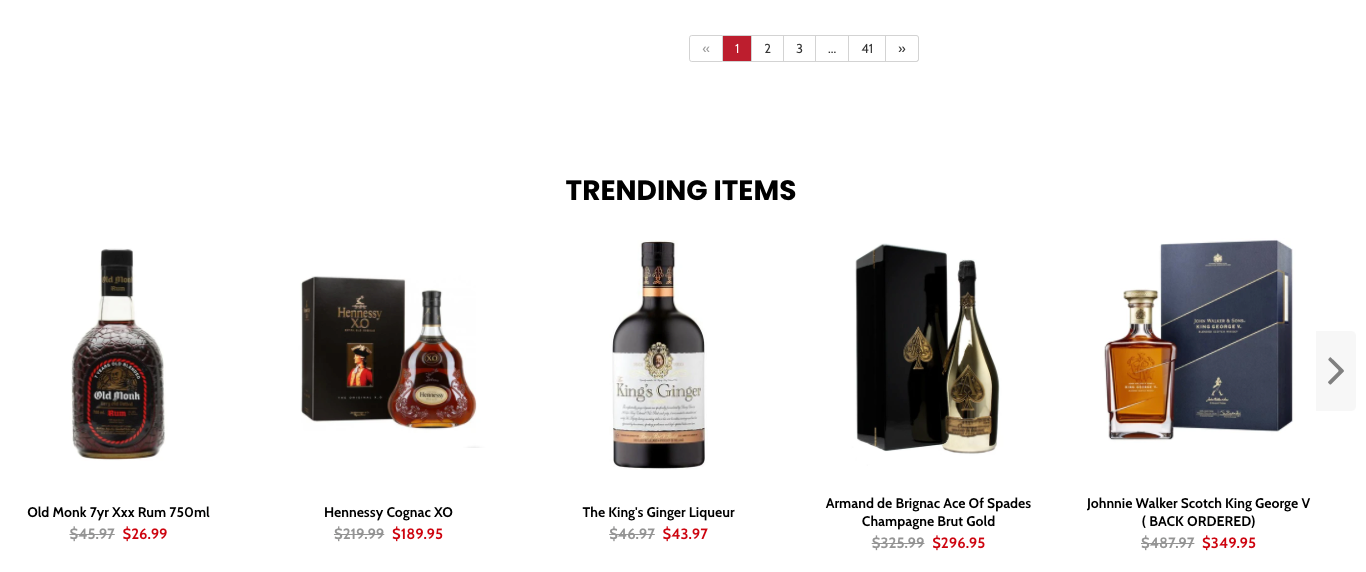1366x572 pixels.
Task: Click the carousel next arrow chevron
Action: [1335, 371]
